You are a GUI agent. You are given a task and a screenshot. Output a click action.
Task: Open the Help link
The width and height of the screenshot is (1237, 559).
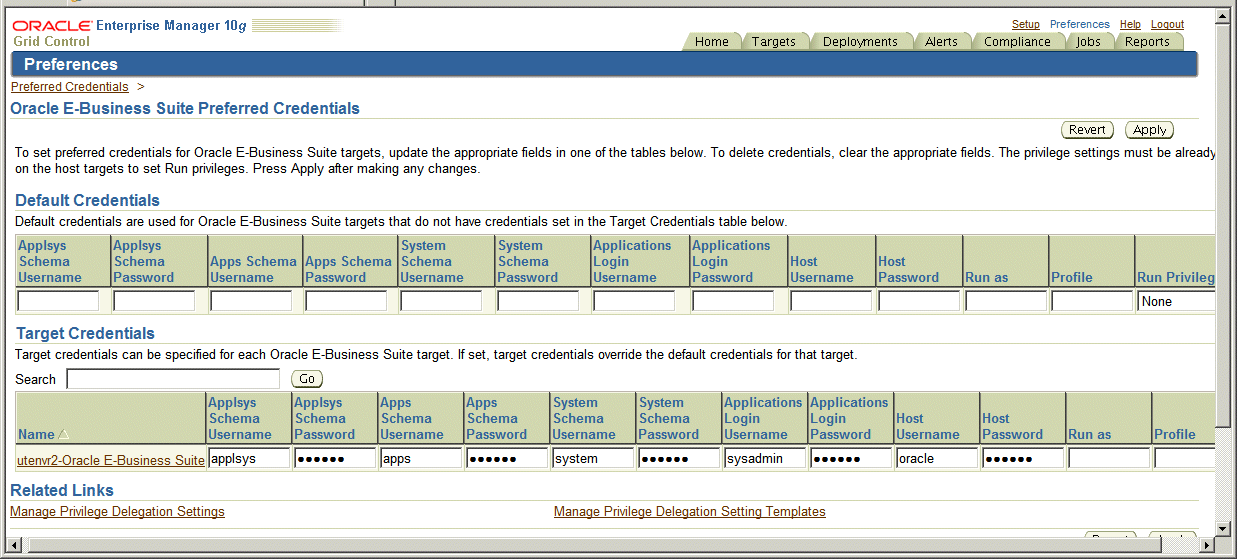click(1130, 24)
